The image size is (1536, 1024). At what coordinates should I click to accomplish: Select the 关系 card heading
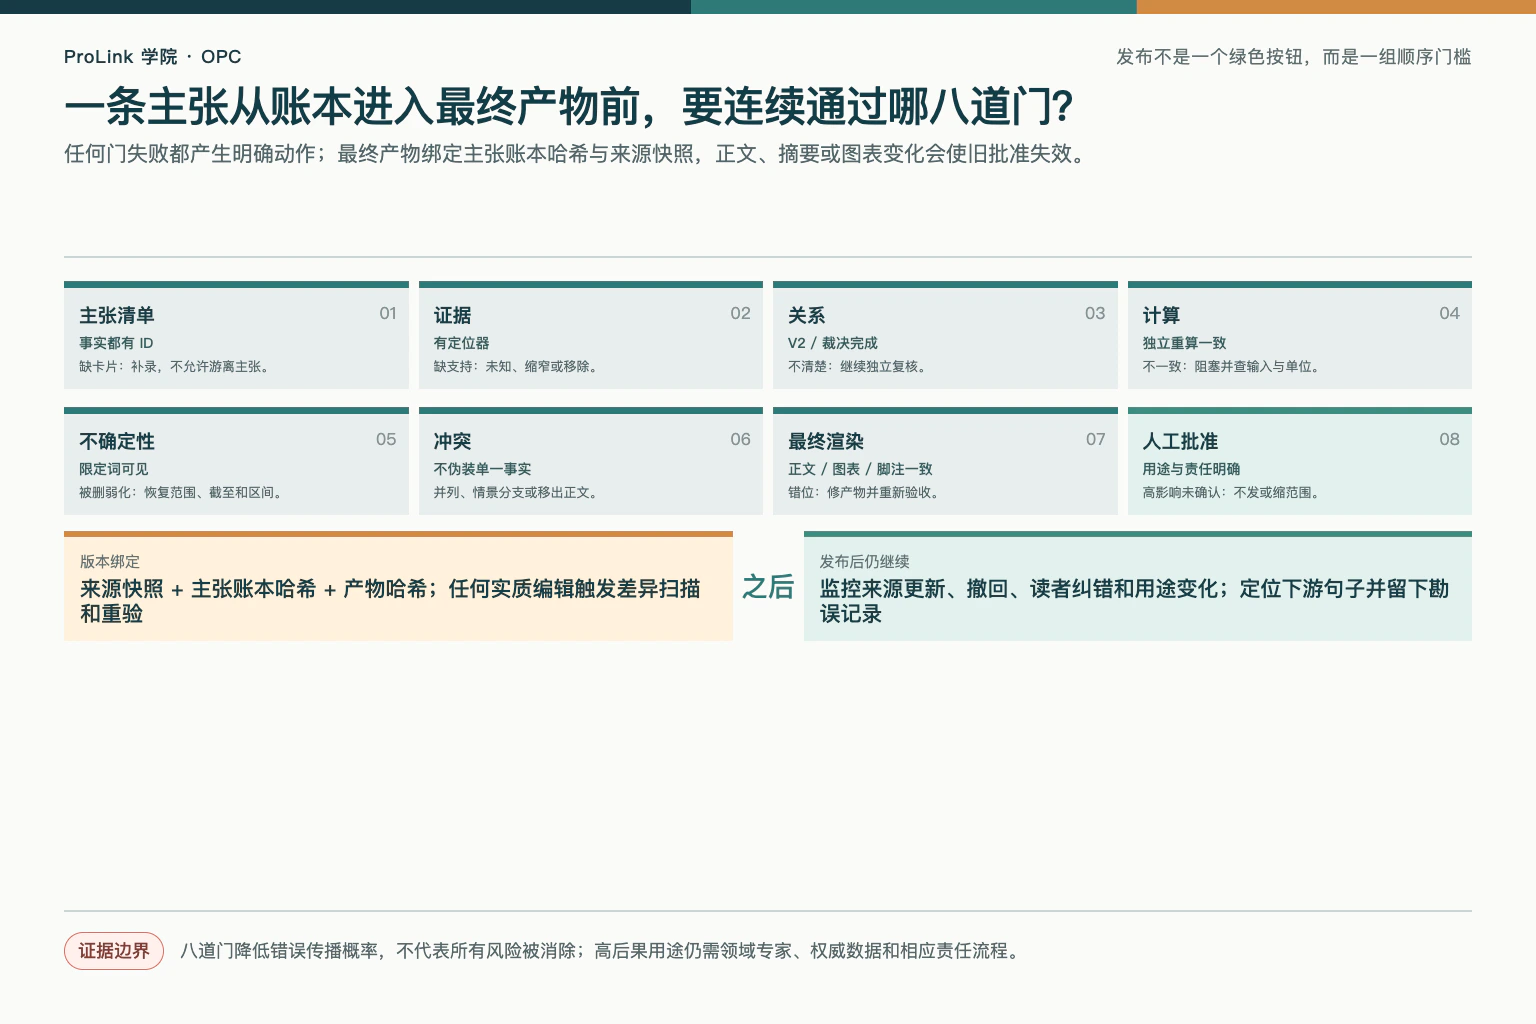[806, 315]
